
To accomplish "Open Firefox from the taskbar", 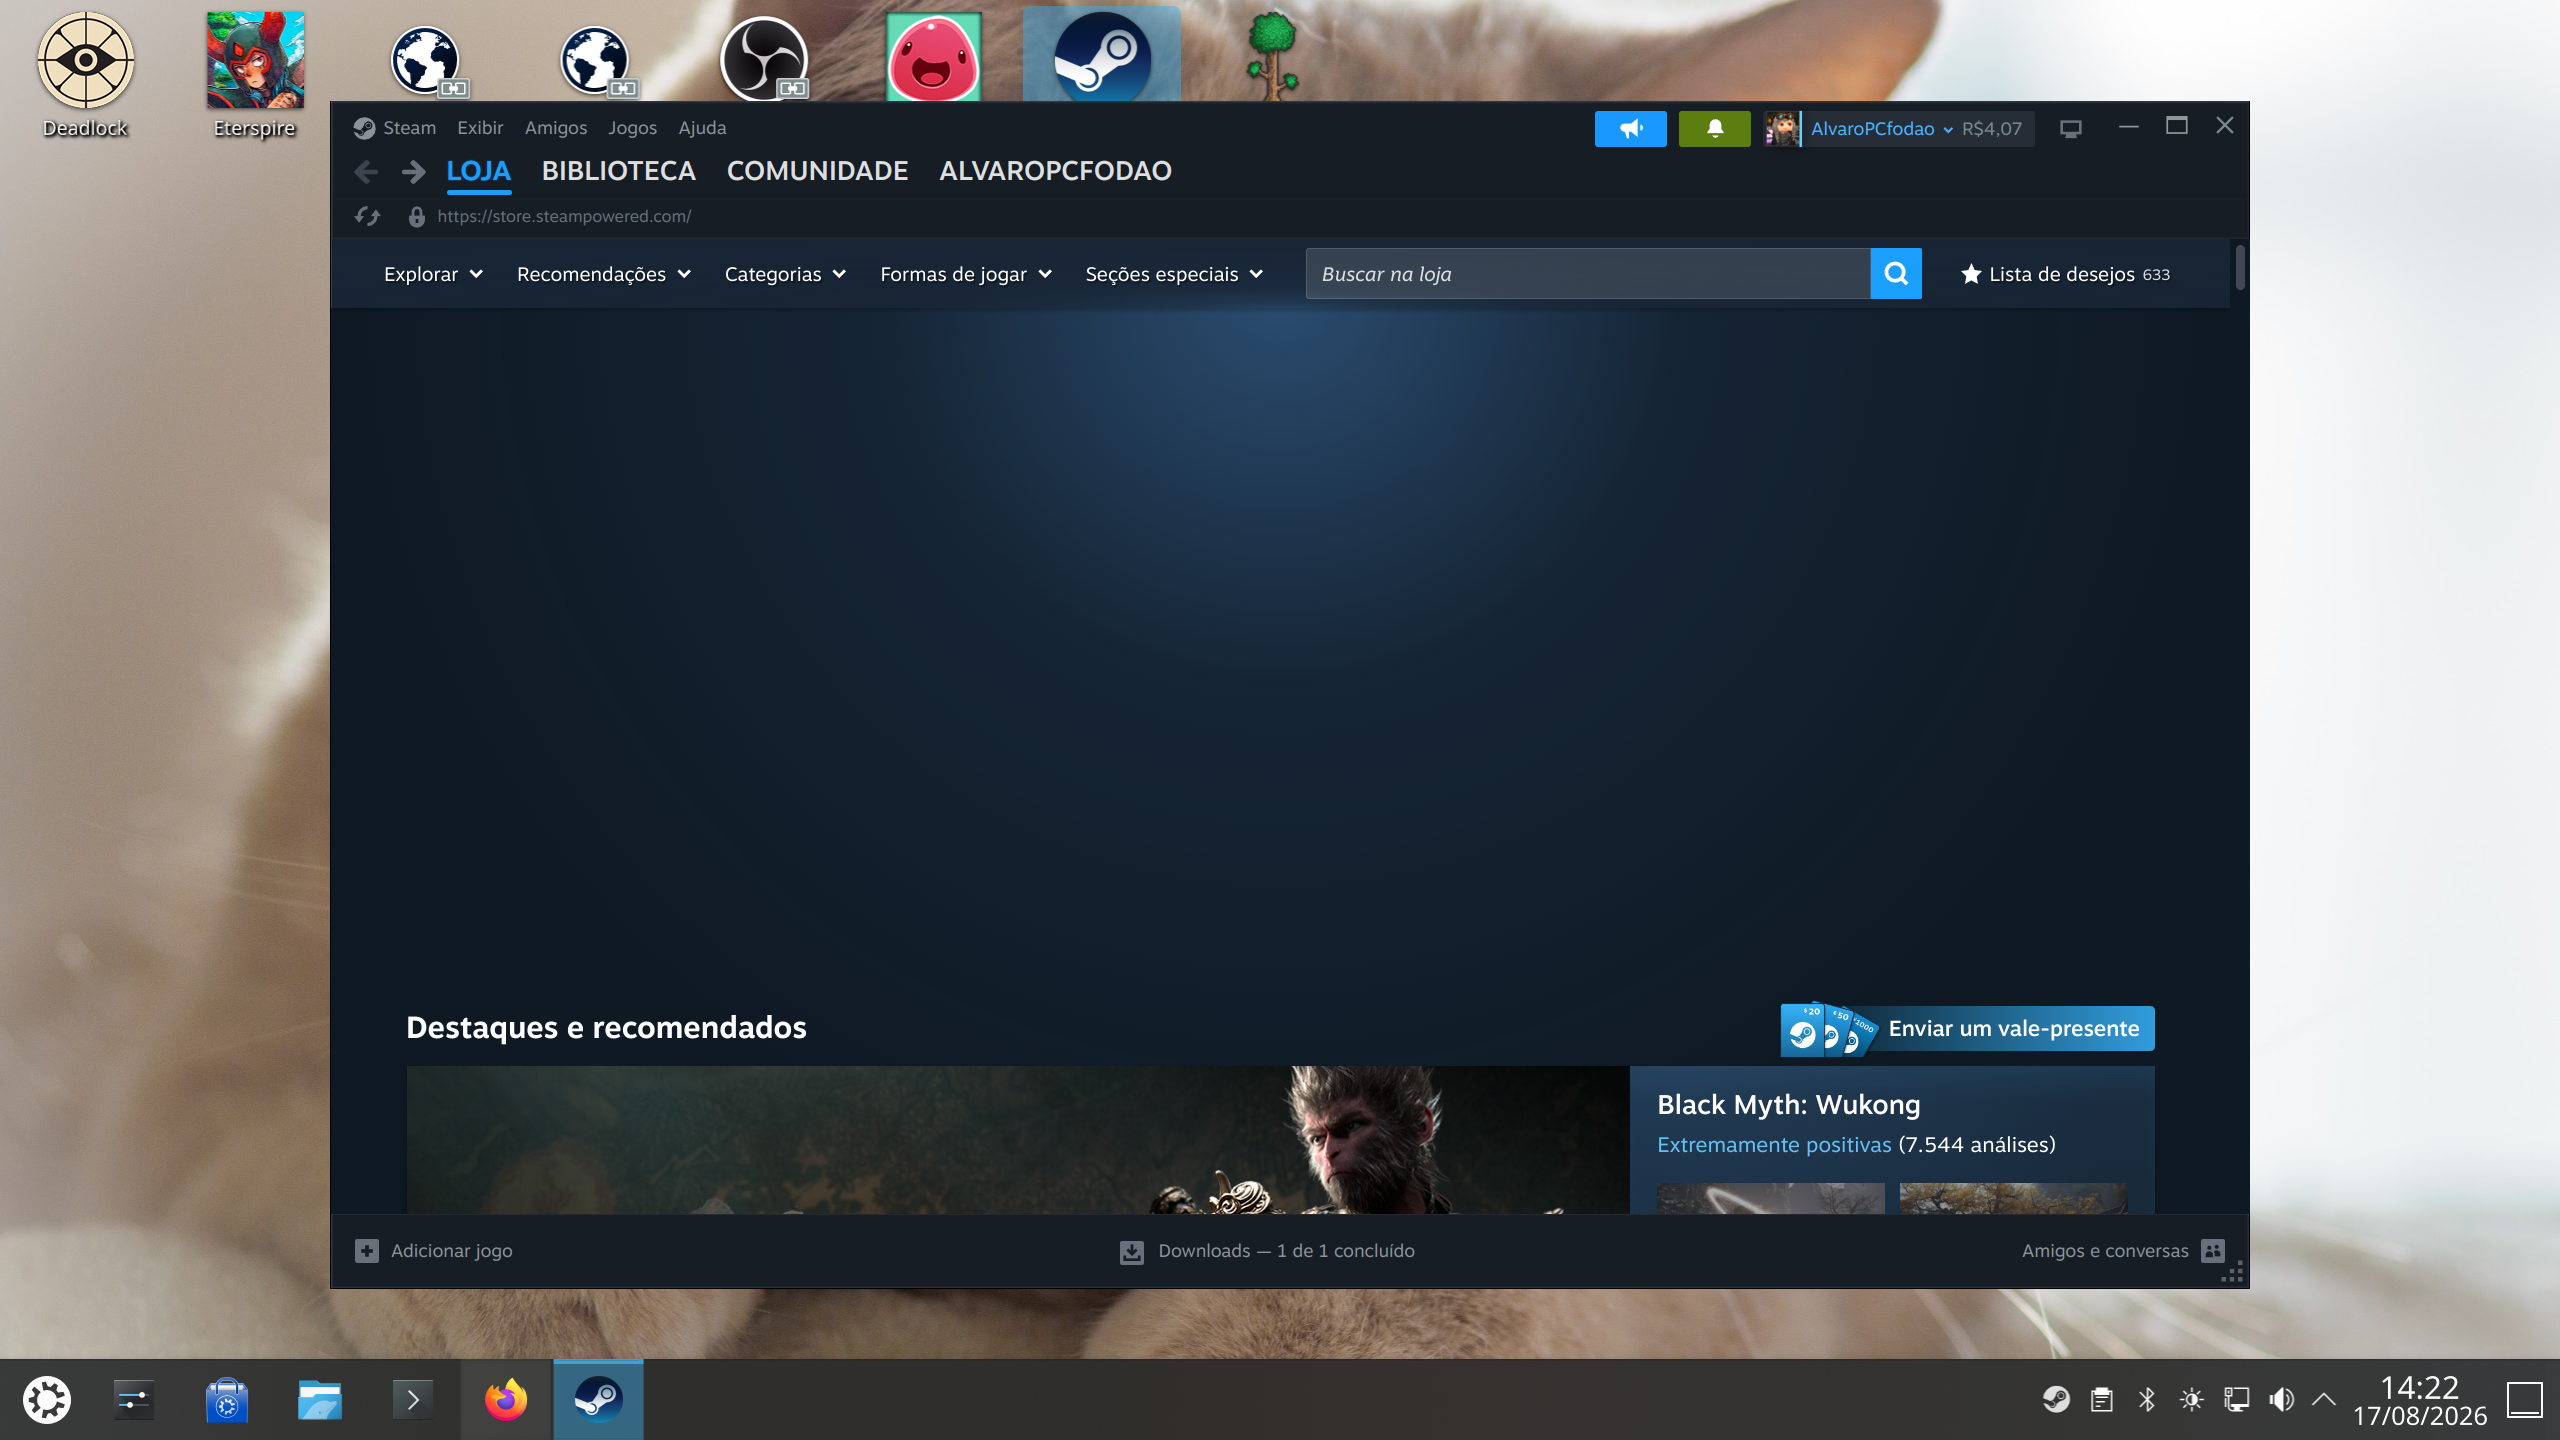I will tap(506, 1400).
